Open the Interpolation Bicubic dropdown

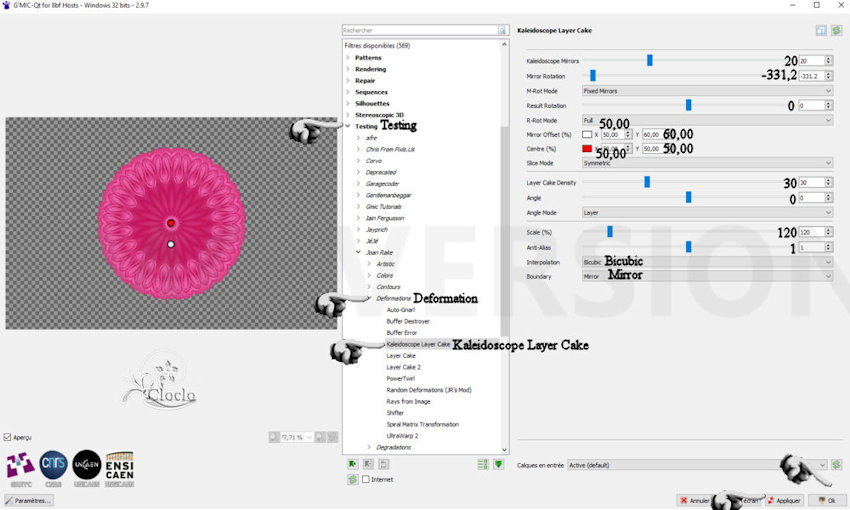tap(706, 261)
